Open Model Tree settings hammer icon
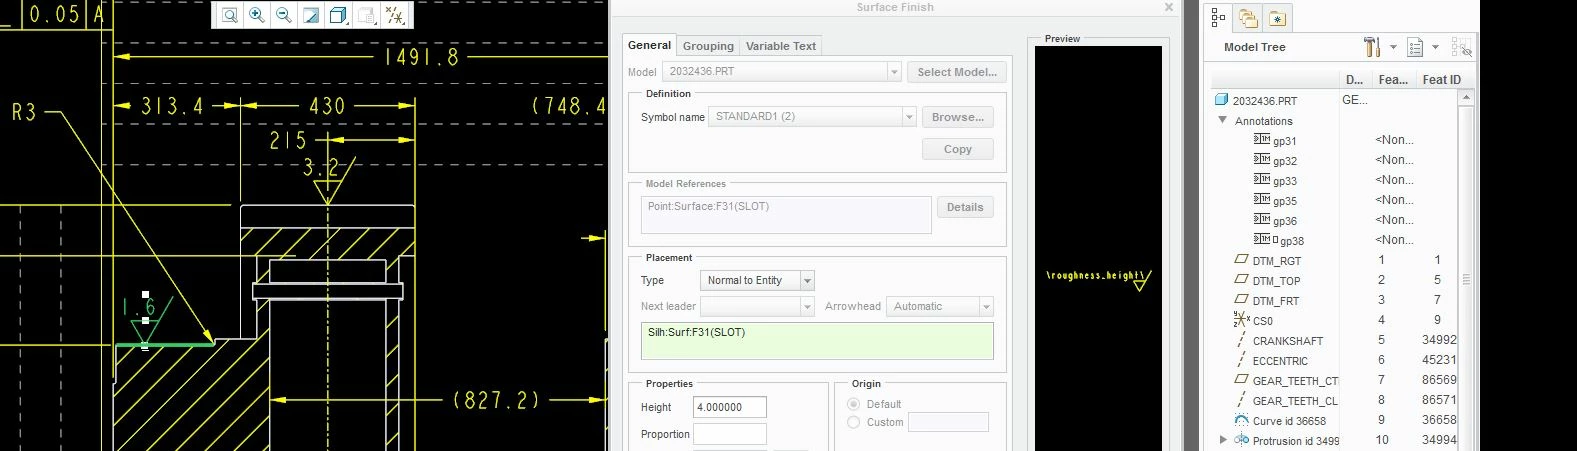 pos(1371,47)
